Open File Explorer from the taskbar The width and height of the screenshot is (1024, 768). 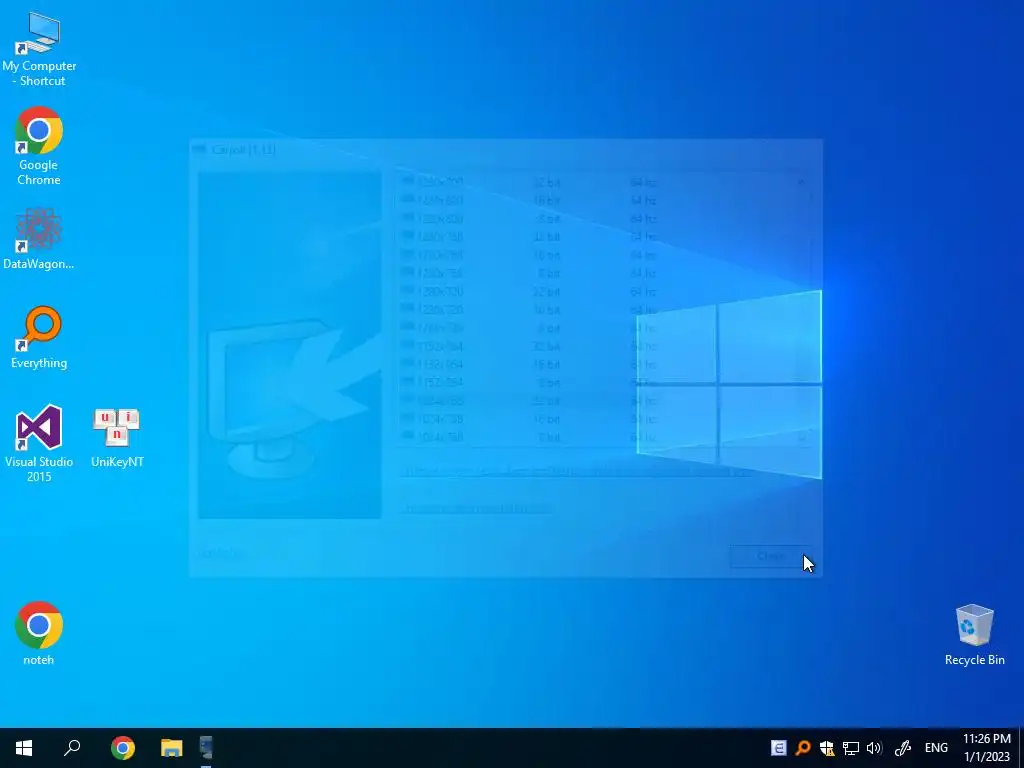point(171,748)
